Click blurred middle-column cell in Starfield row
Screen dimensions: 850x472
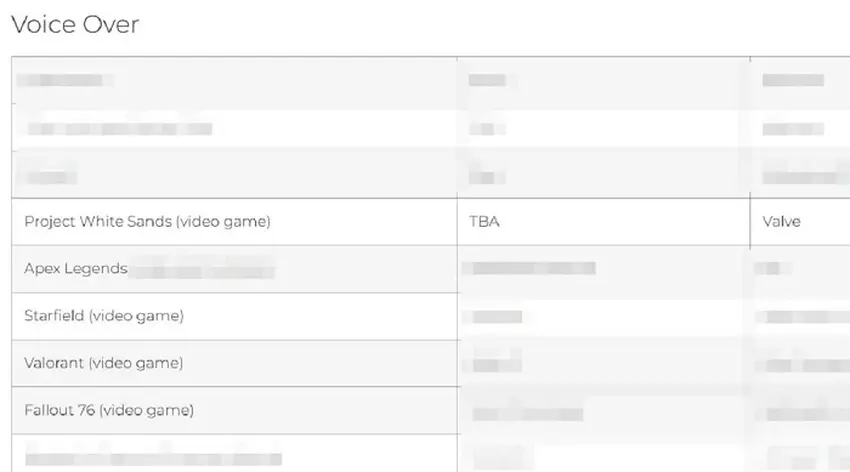(x=497, y=317)
